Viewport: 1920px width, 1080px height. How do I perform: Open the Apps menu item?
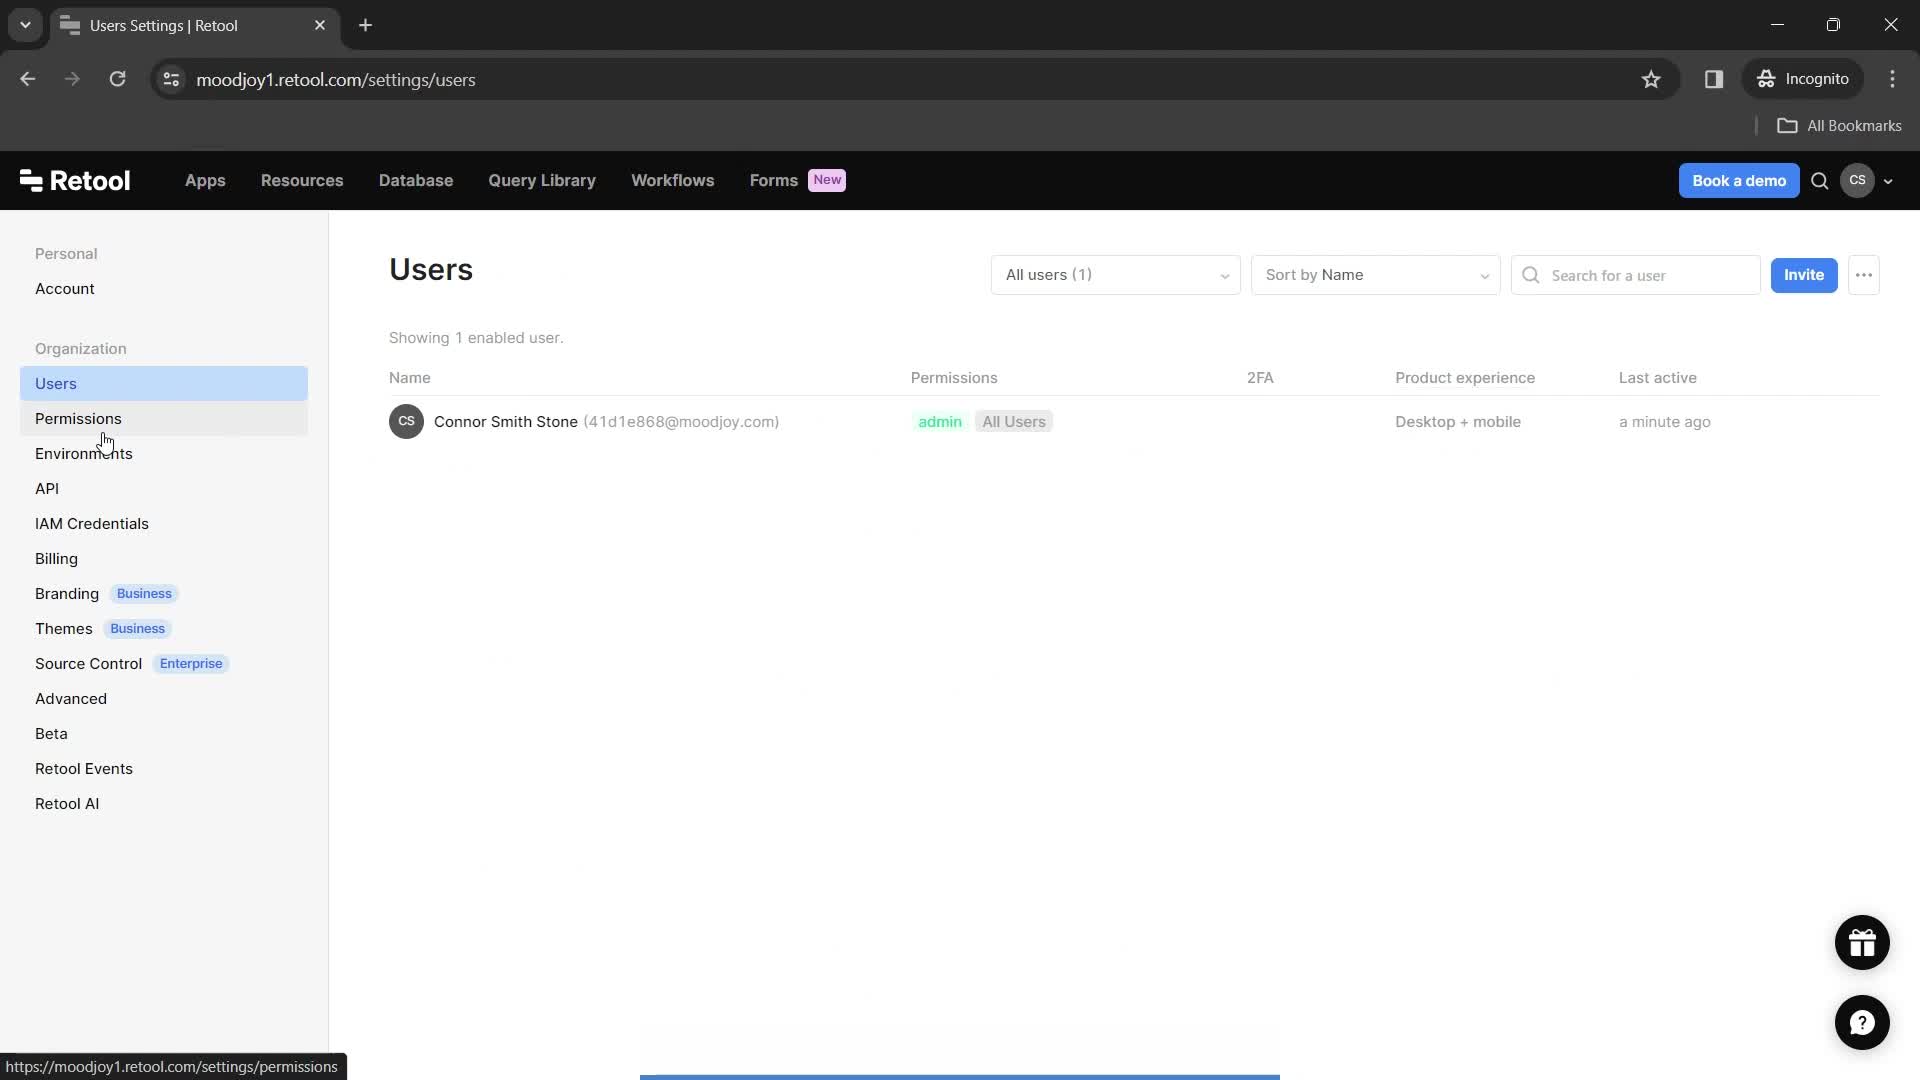coord(206,179)
